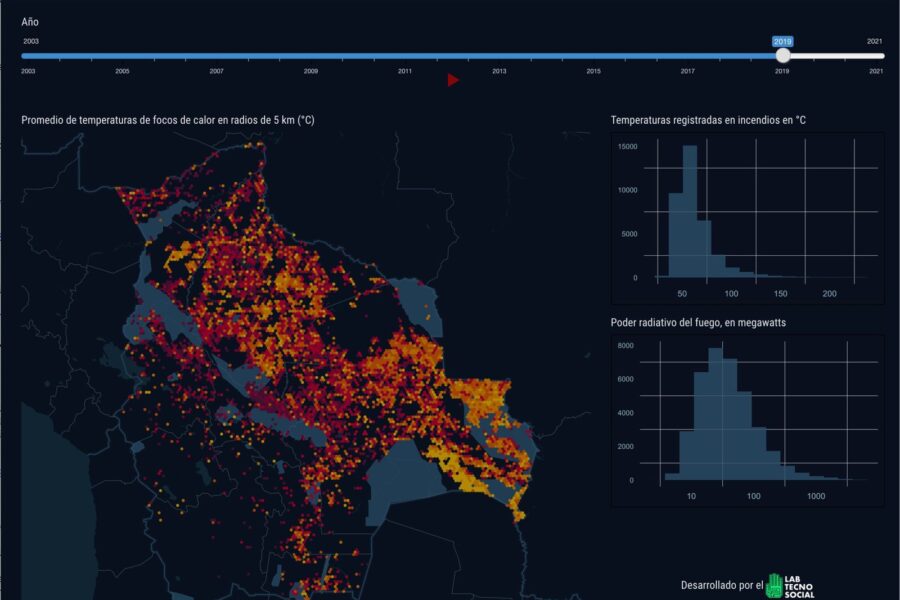
Task: Click the slider maximum label 2021 above track
Action: (874, 41)
